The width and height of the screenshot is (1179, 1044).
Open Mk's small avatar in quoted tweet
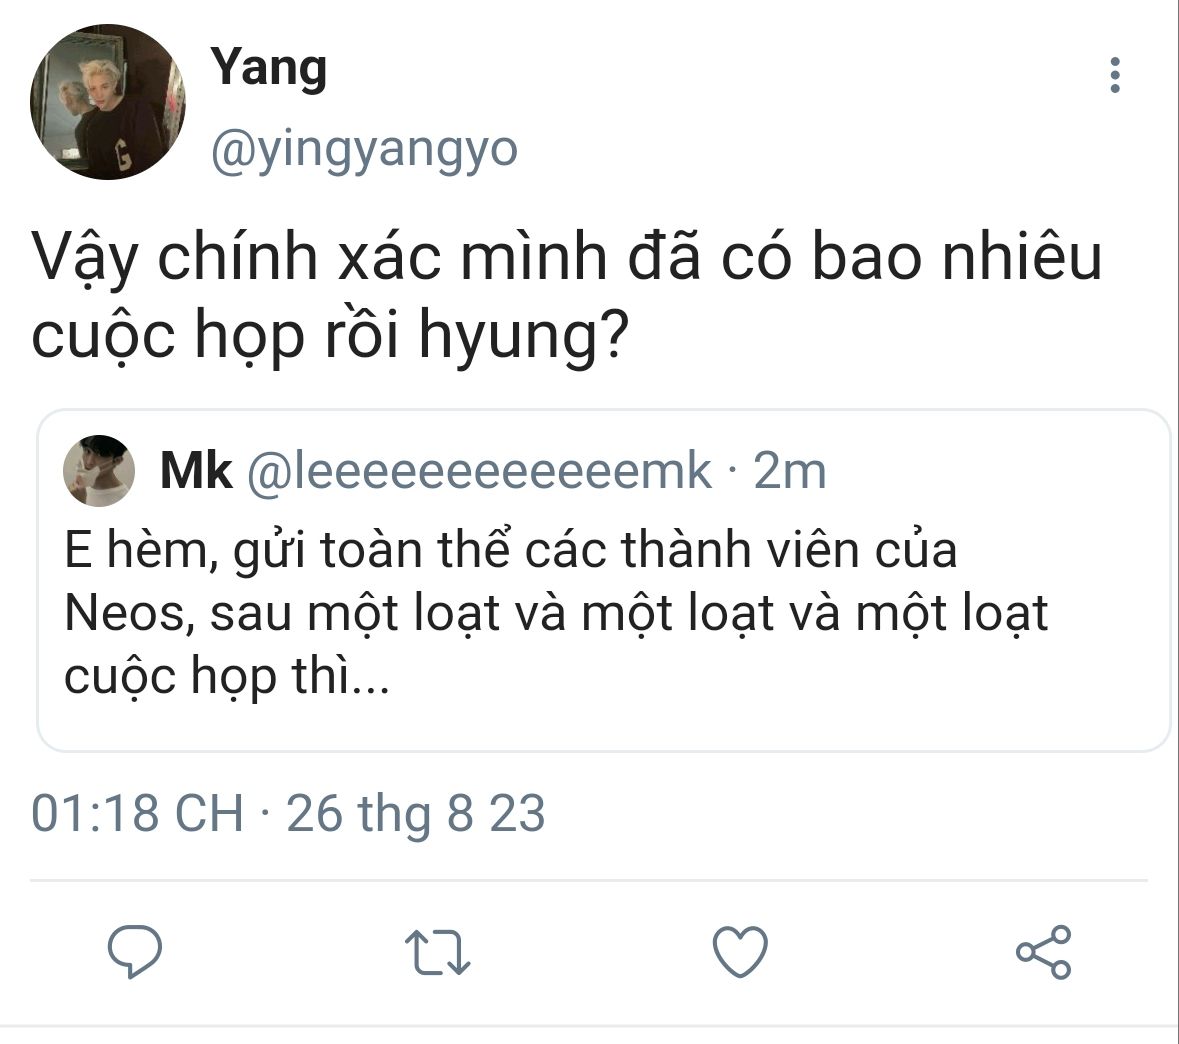click(99, 471)
